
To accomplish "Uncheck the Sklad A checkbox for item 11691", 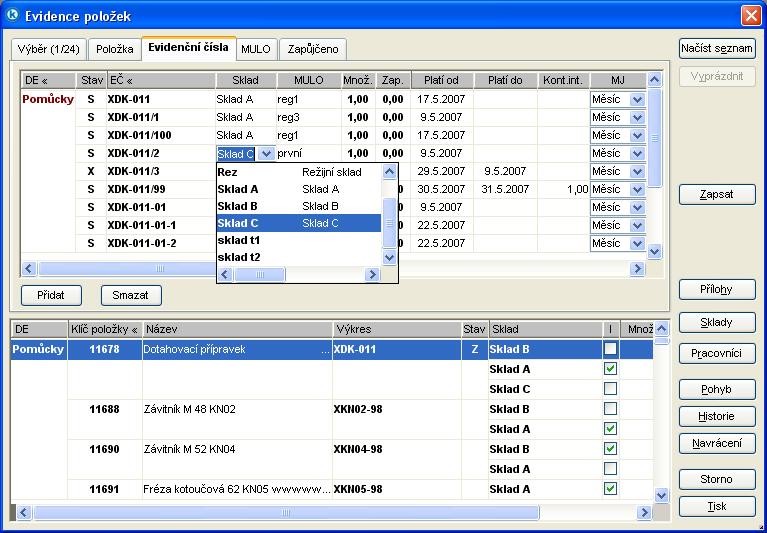I will tap(610, 489).
